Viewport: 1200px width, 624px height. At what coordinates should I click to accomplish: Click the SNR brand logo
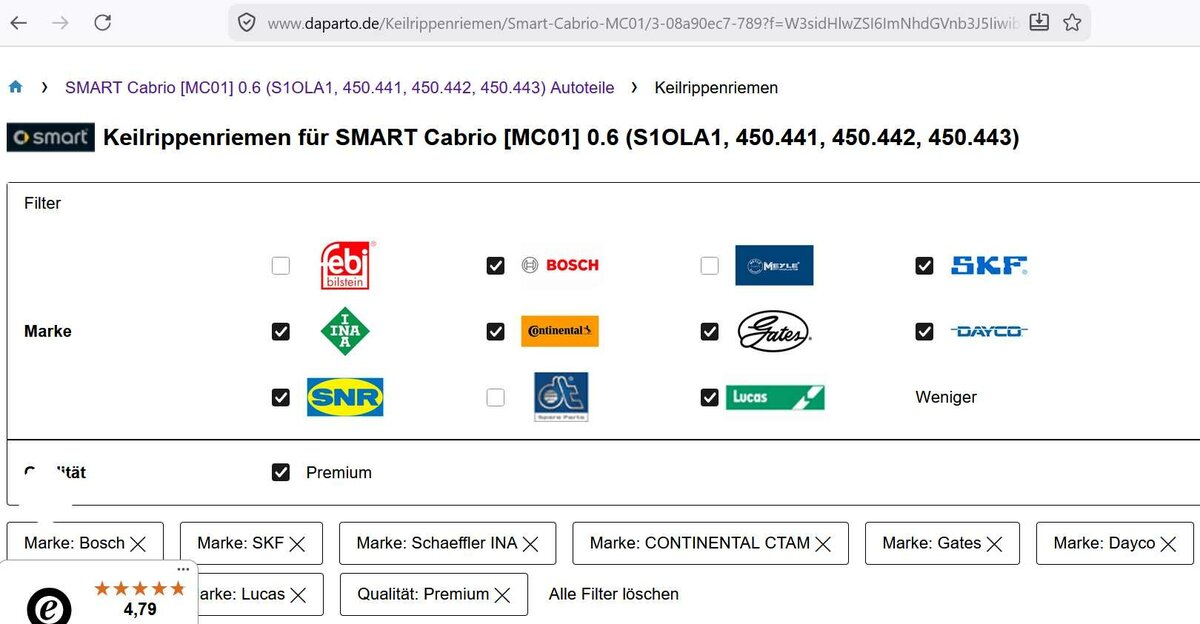[345, 397]
